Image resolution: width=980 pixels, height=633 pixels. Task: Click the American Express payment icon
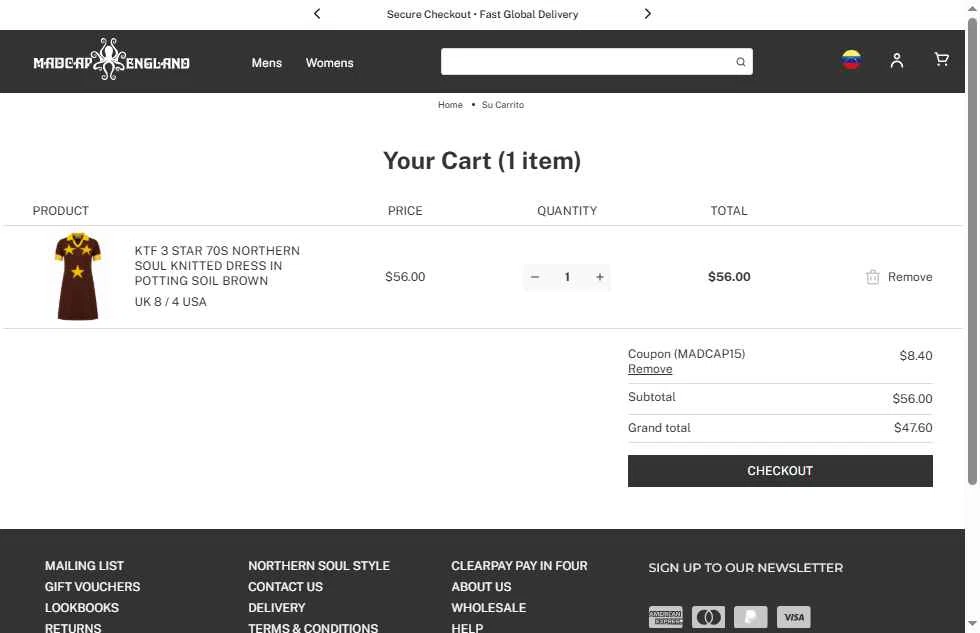click(x=666, y=617)
